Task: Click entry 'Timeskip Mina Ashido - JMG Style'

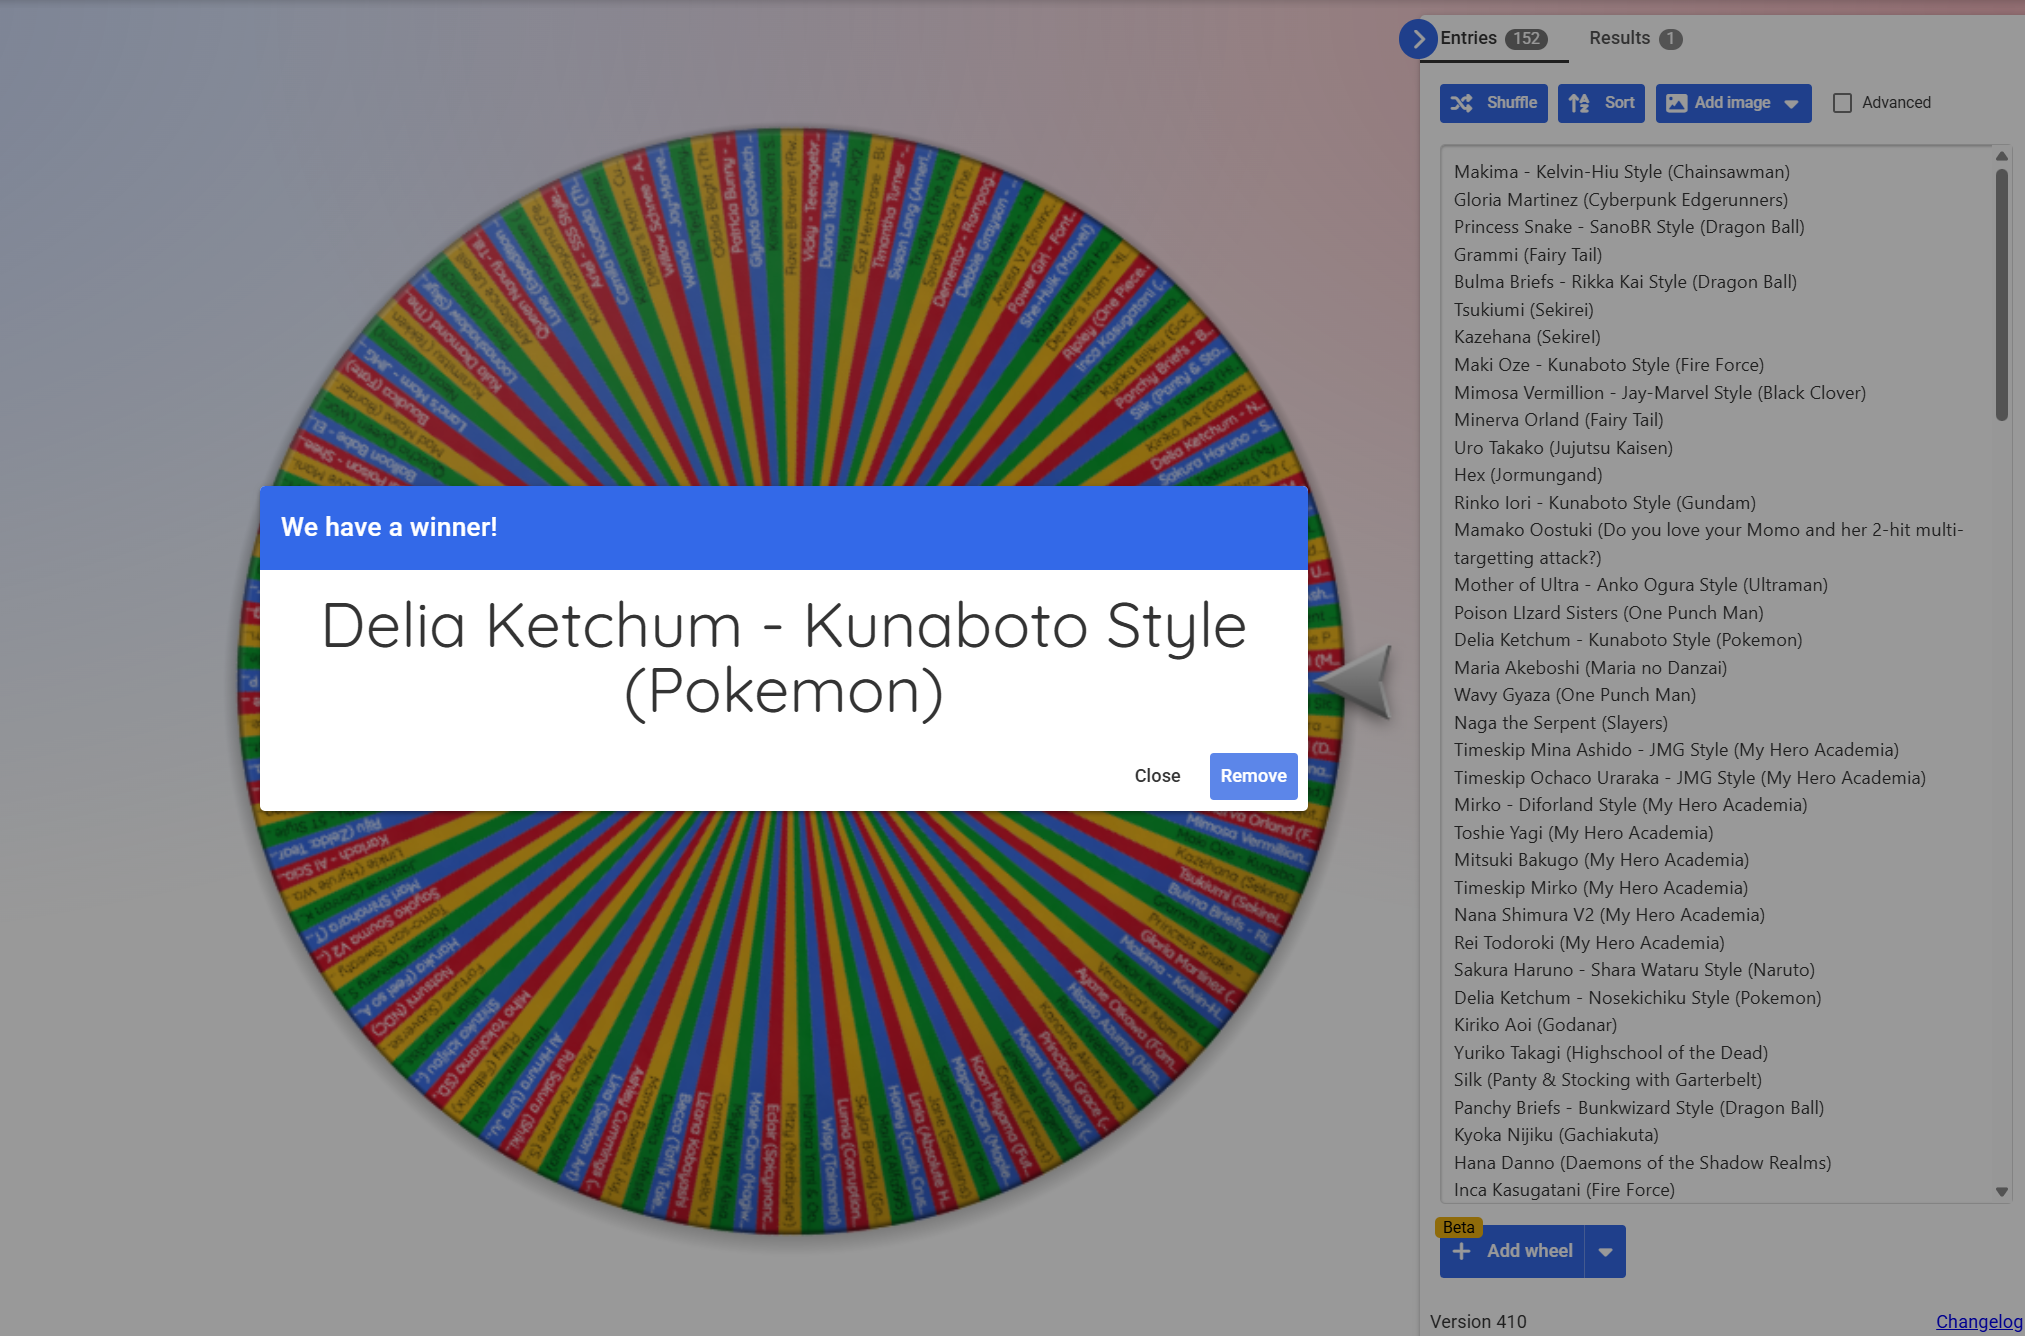Action: click(x=1676, y=750)
